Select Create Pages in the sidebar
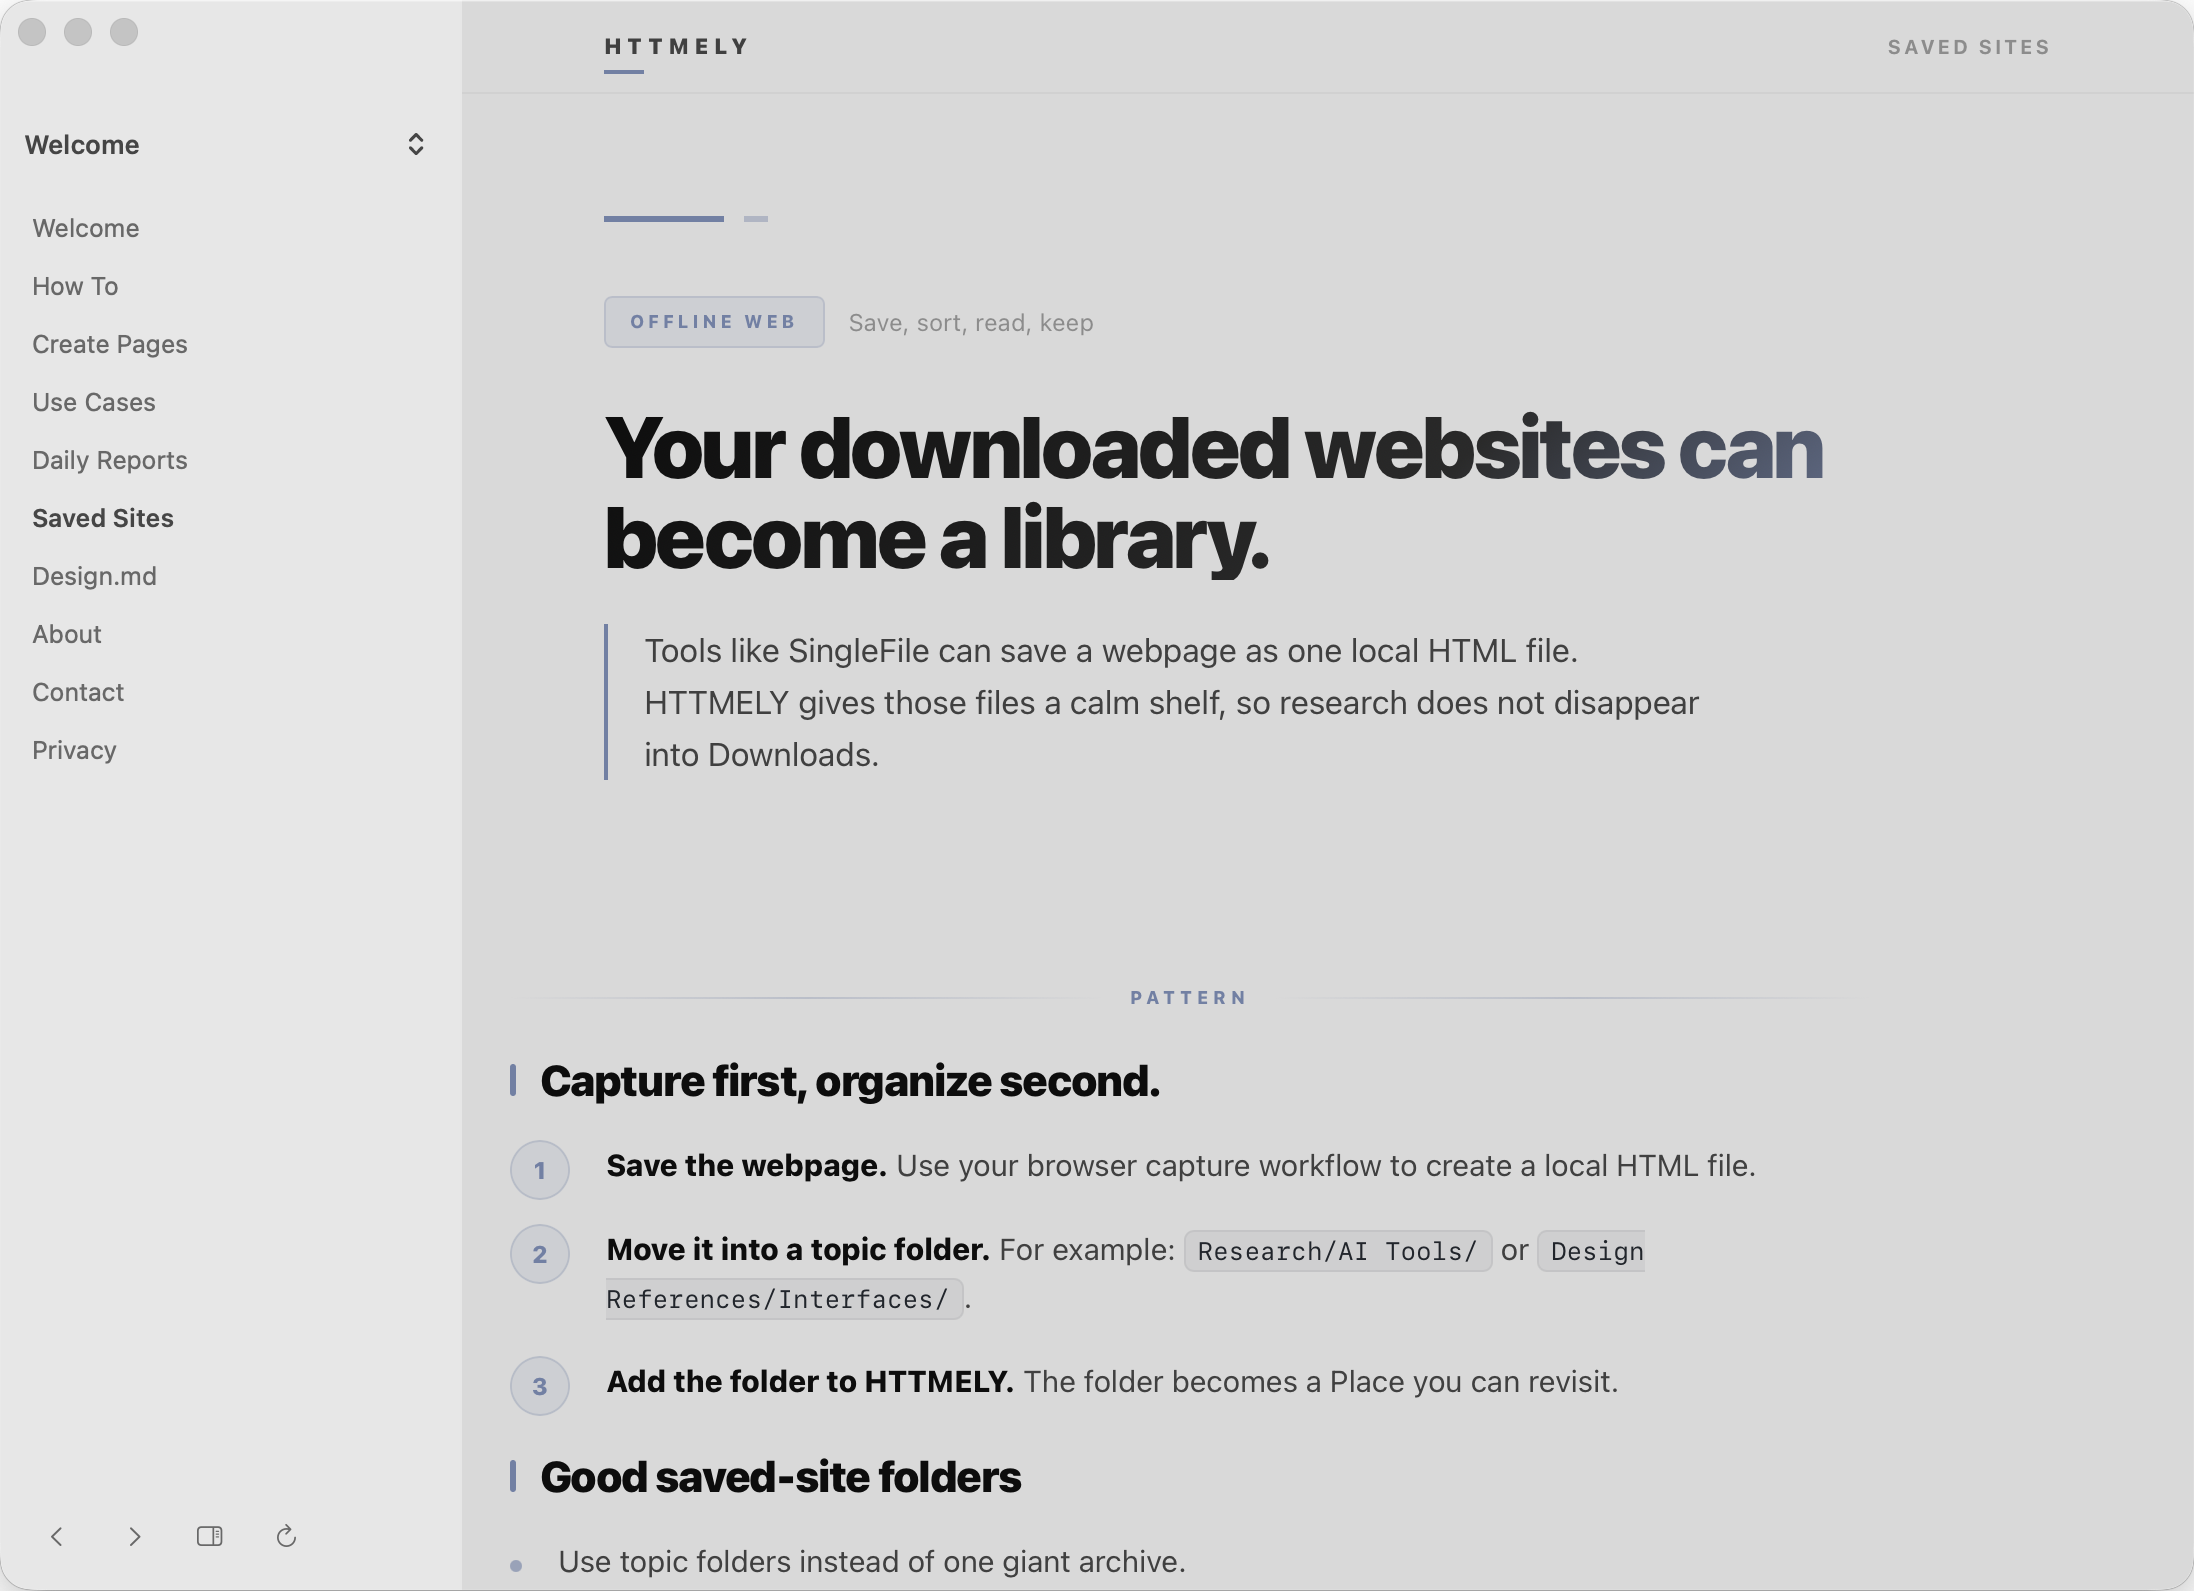The height and width of the screenshot is (1591, 2194). 110,344
